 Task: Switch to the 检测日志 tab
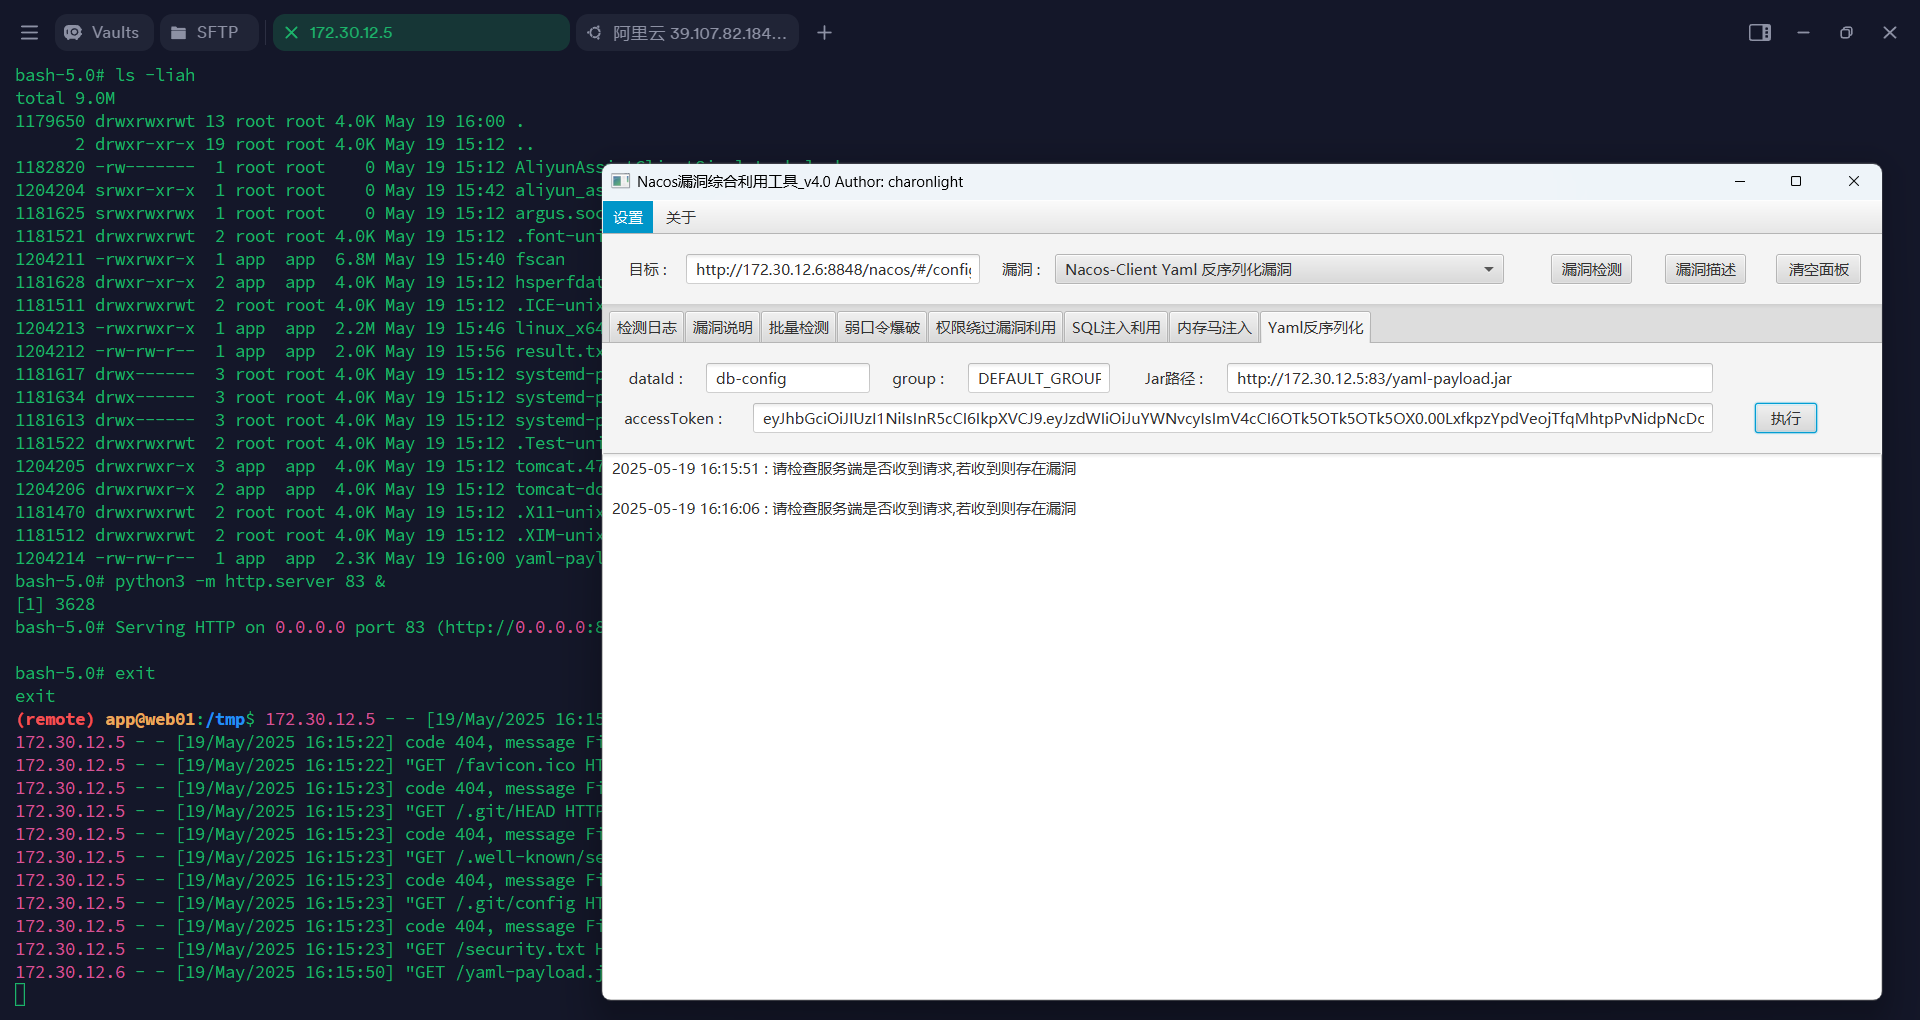pos(647,327)
